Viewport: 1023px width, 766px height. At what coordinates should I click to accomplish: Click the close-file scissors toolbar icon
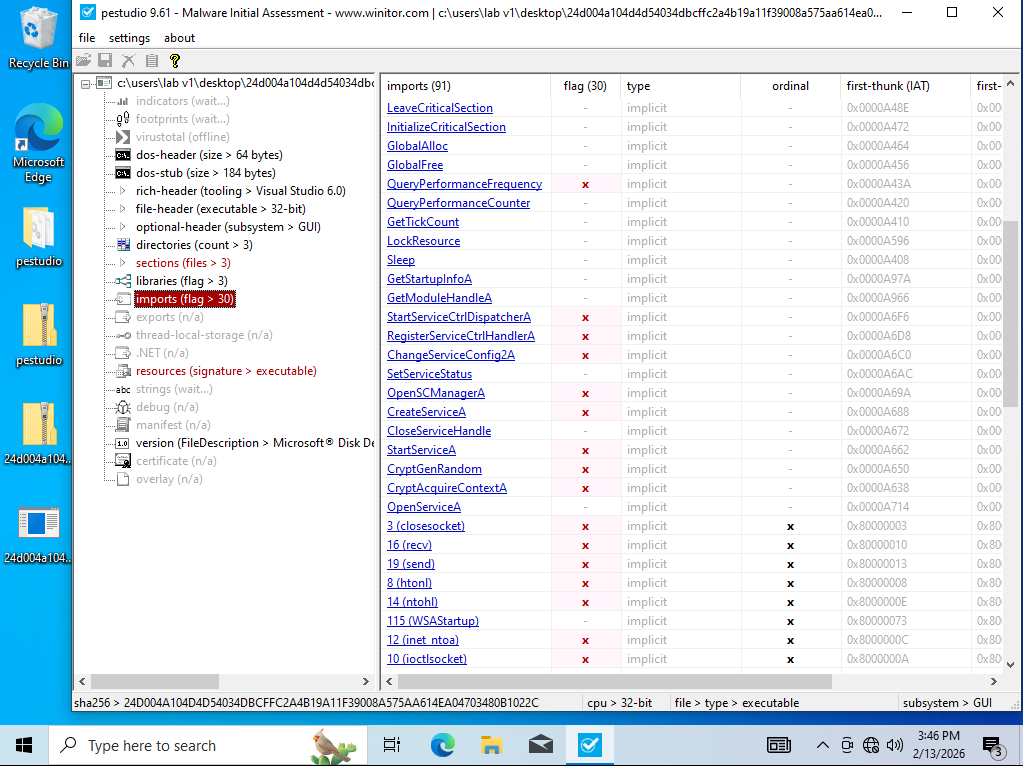[129, 61]
